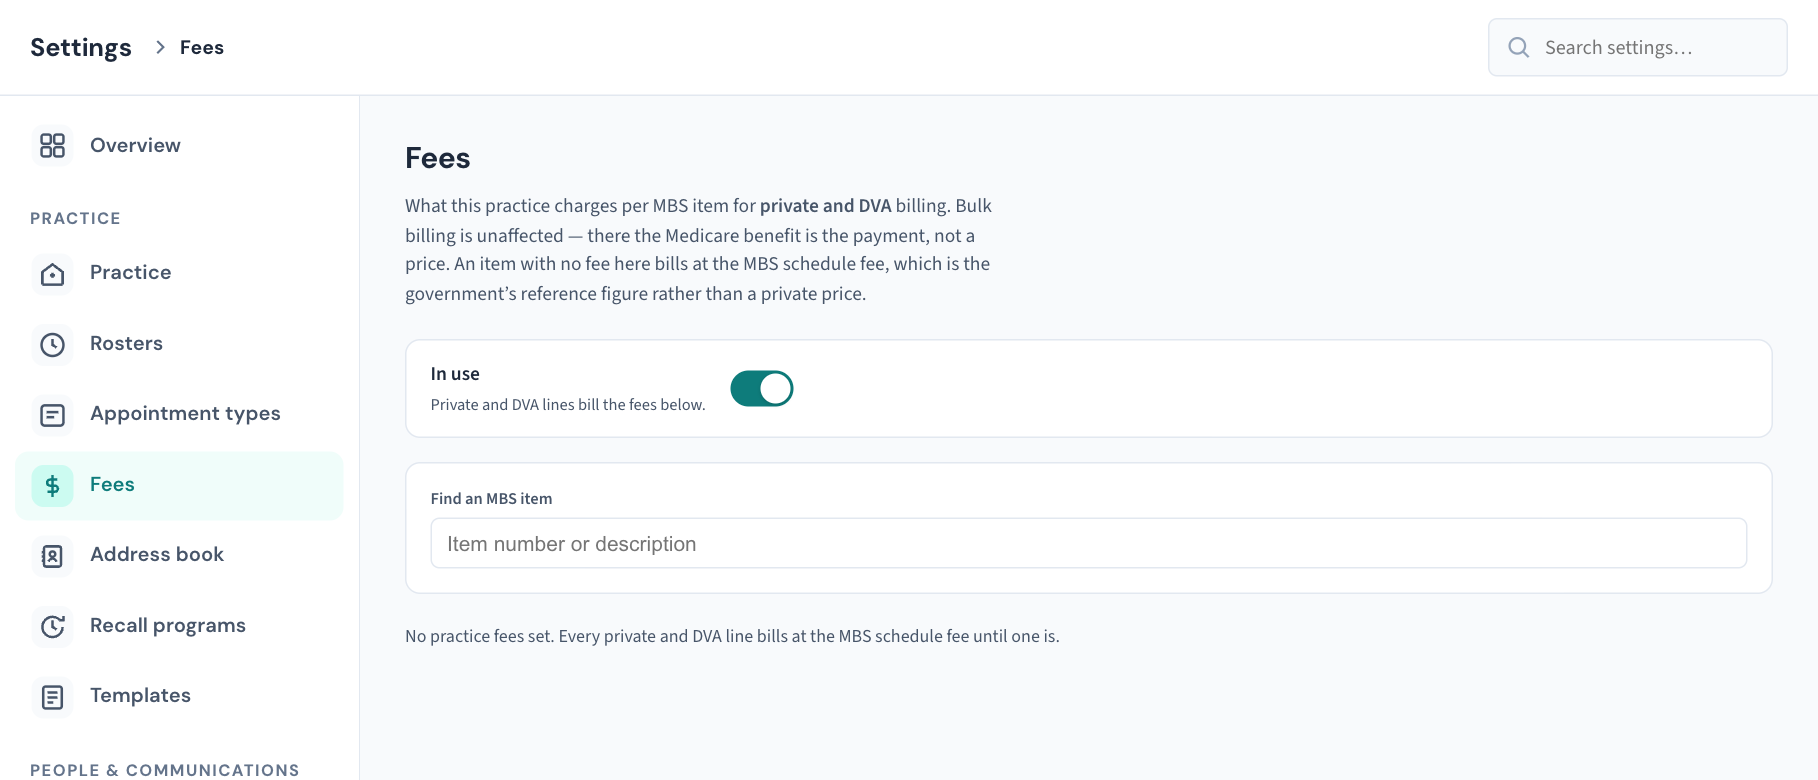The width and height of the screenshot is (1818, 780).
Task: Turn off the In use toggle
Action: tap(762, 388)
